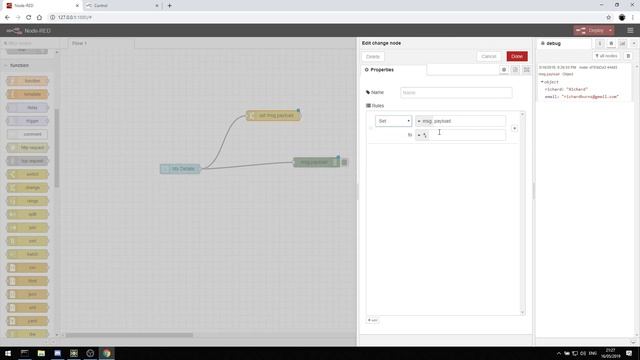Screen dimensions: 640x360
Task: Clear the debug log with trash icon
Action: click(x=628, y=56)
